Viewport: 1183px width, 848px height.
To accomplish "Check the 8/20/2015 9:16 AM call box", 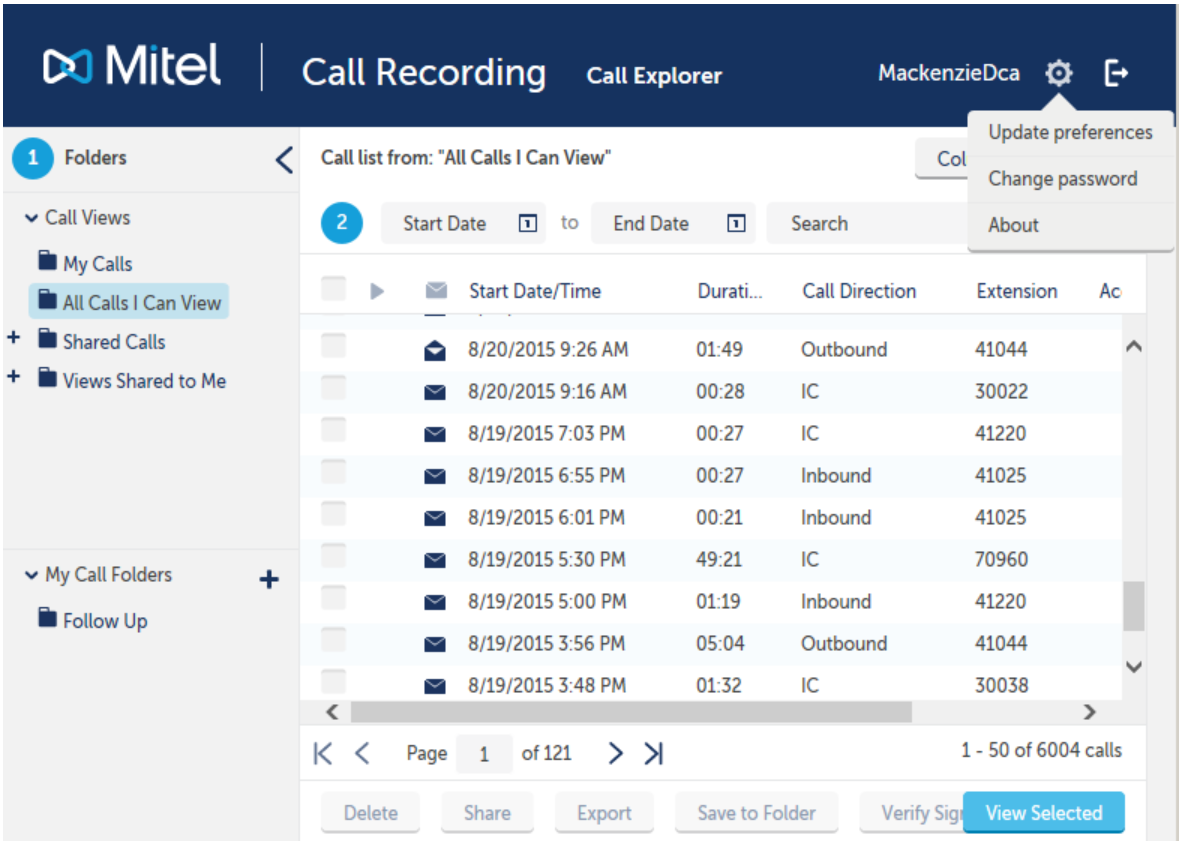I will 333,388.
